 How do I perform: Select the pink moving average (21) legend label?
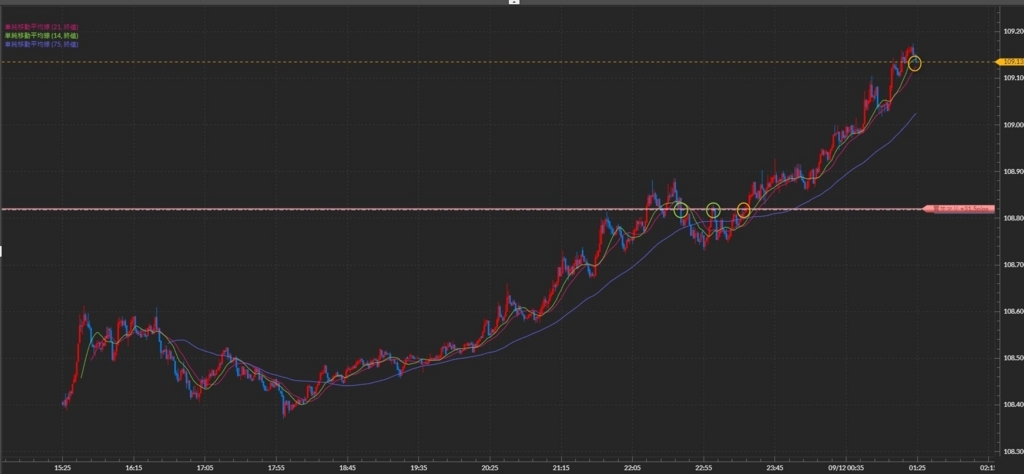point(41,27)
